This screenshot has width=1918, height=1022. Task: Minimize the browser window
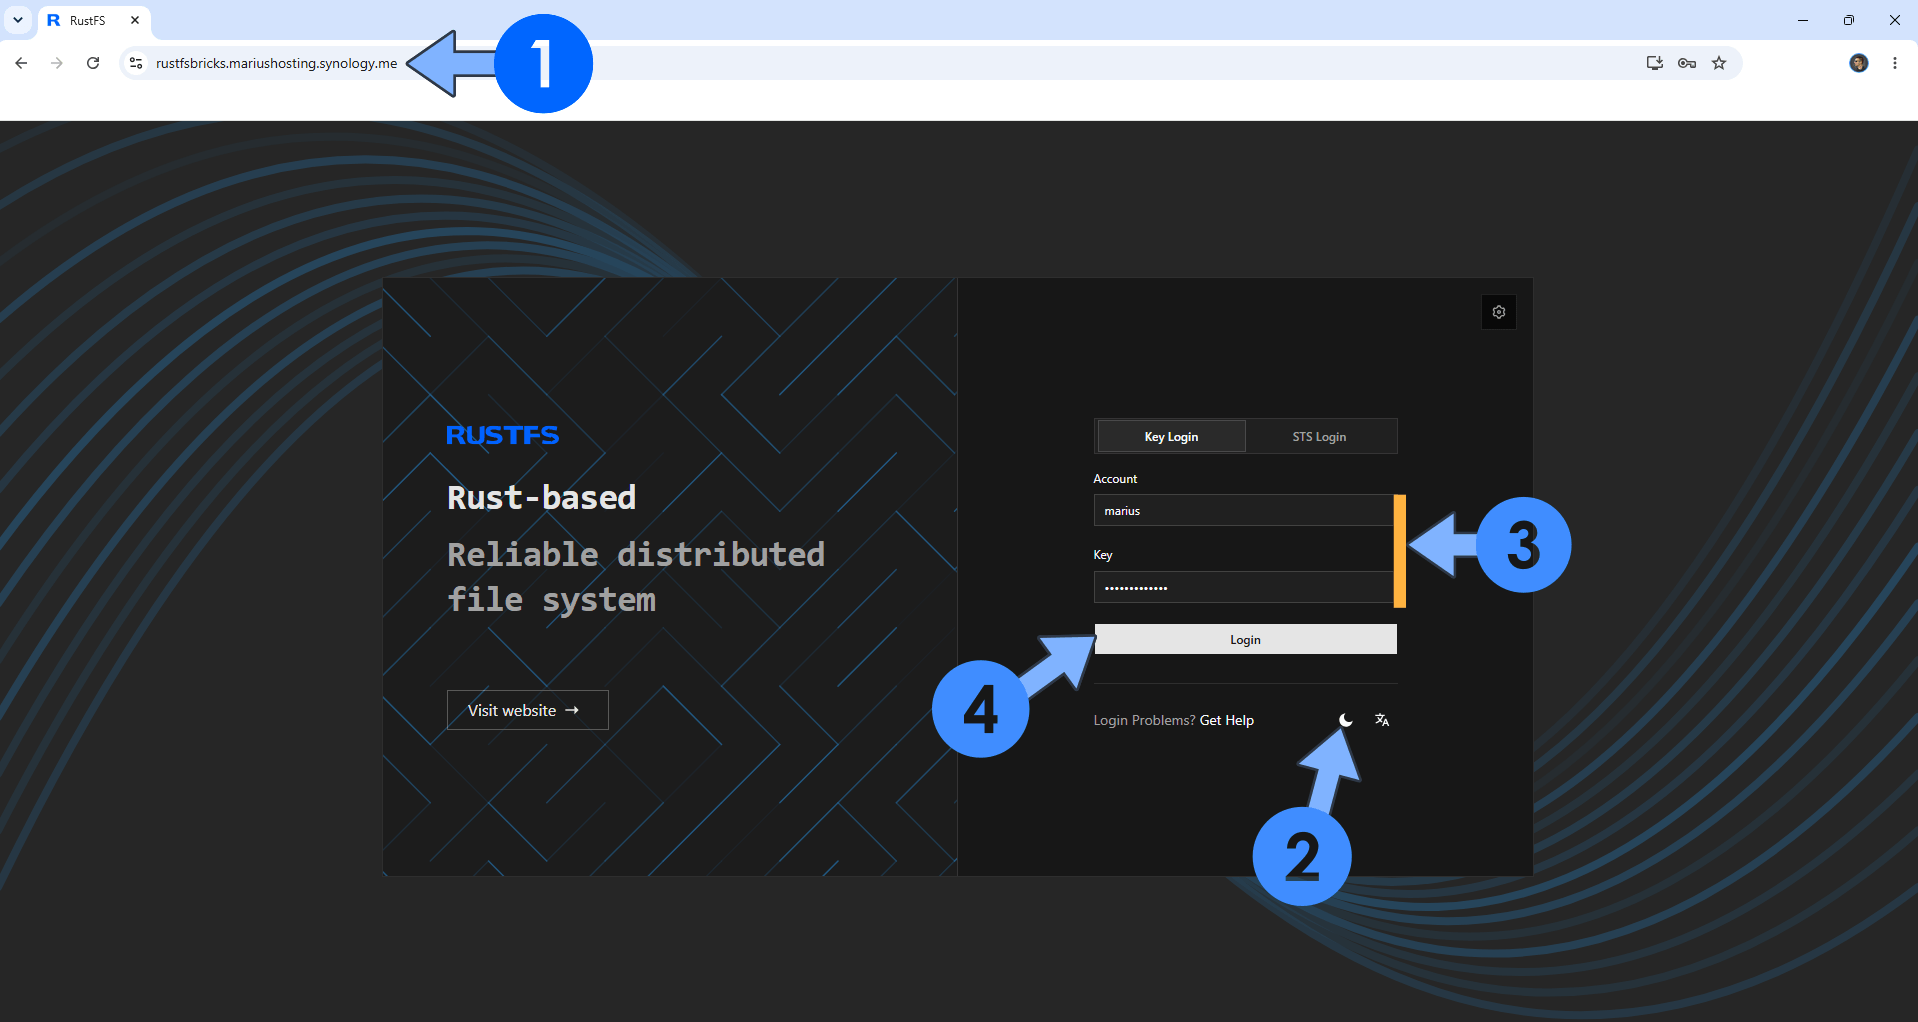coord(1803,20)
